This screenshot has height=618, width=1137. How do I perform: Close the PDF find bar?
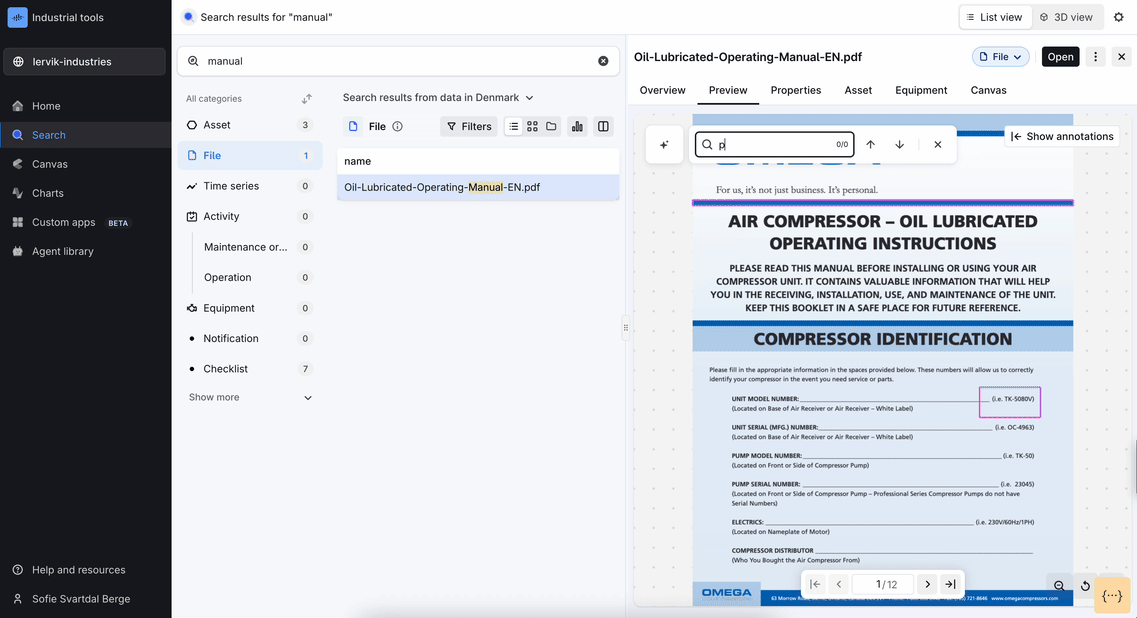pyautogui.click(x=938, y=144)
